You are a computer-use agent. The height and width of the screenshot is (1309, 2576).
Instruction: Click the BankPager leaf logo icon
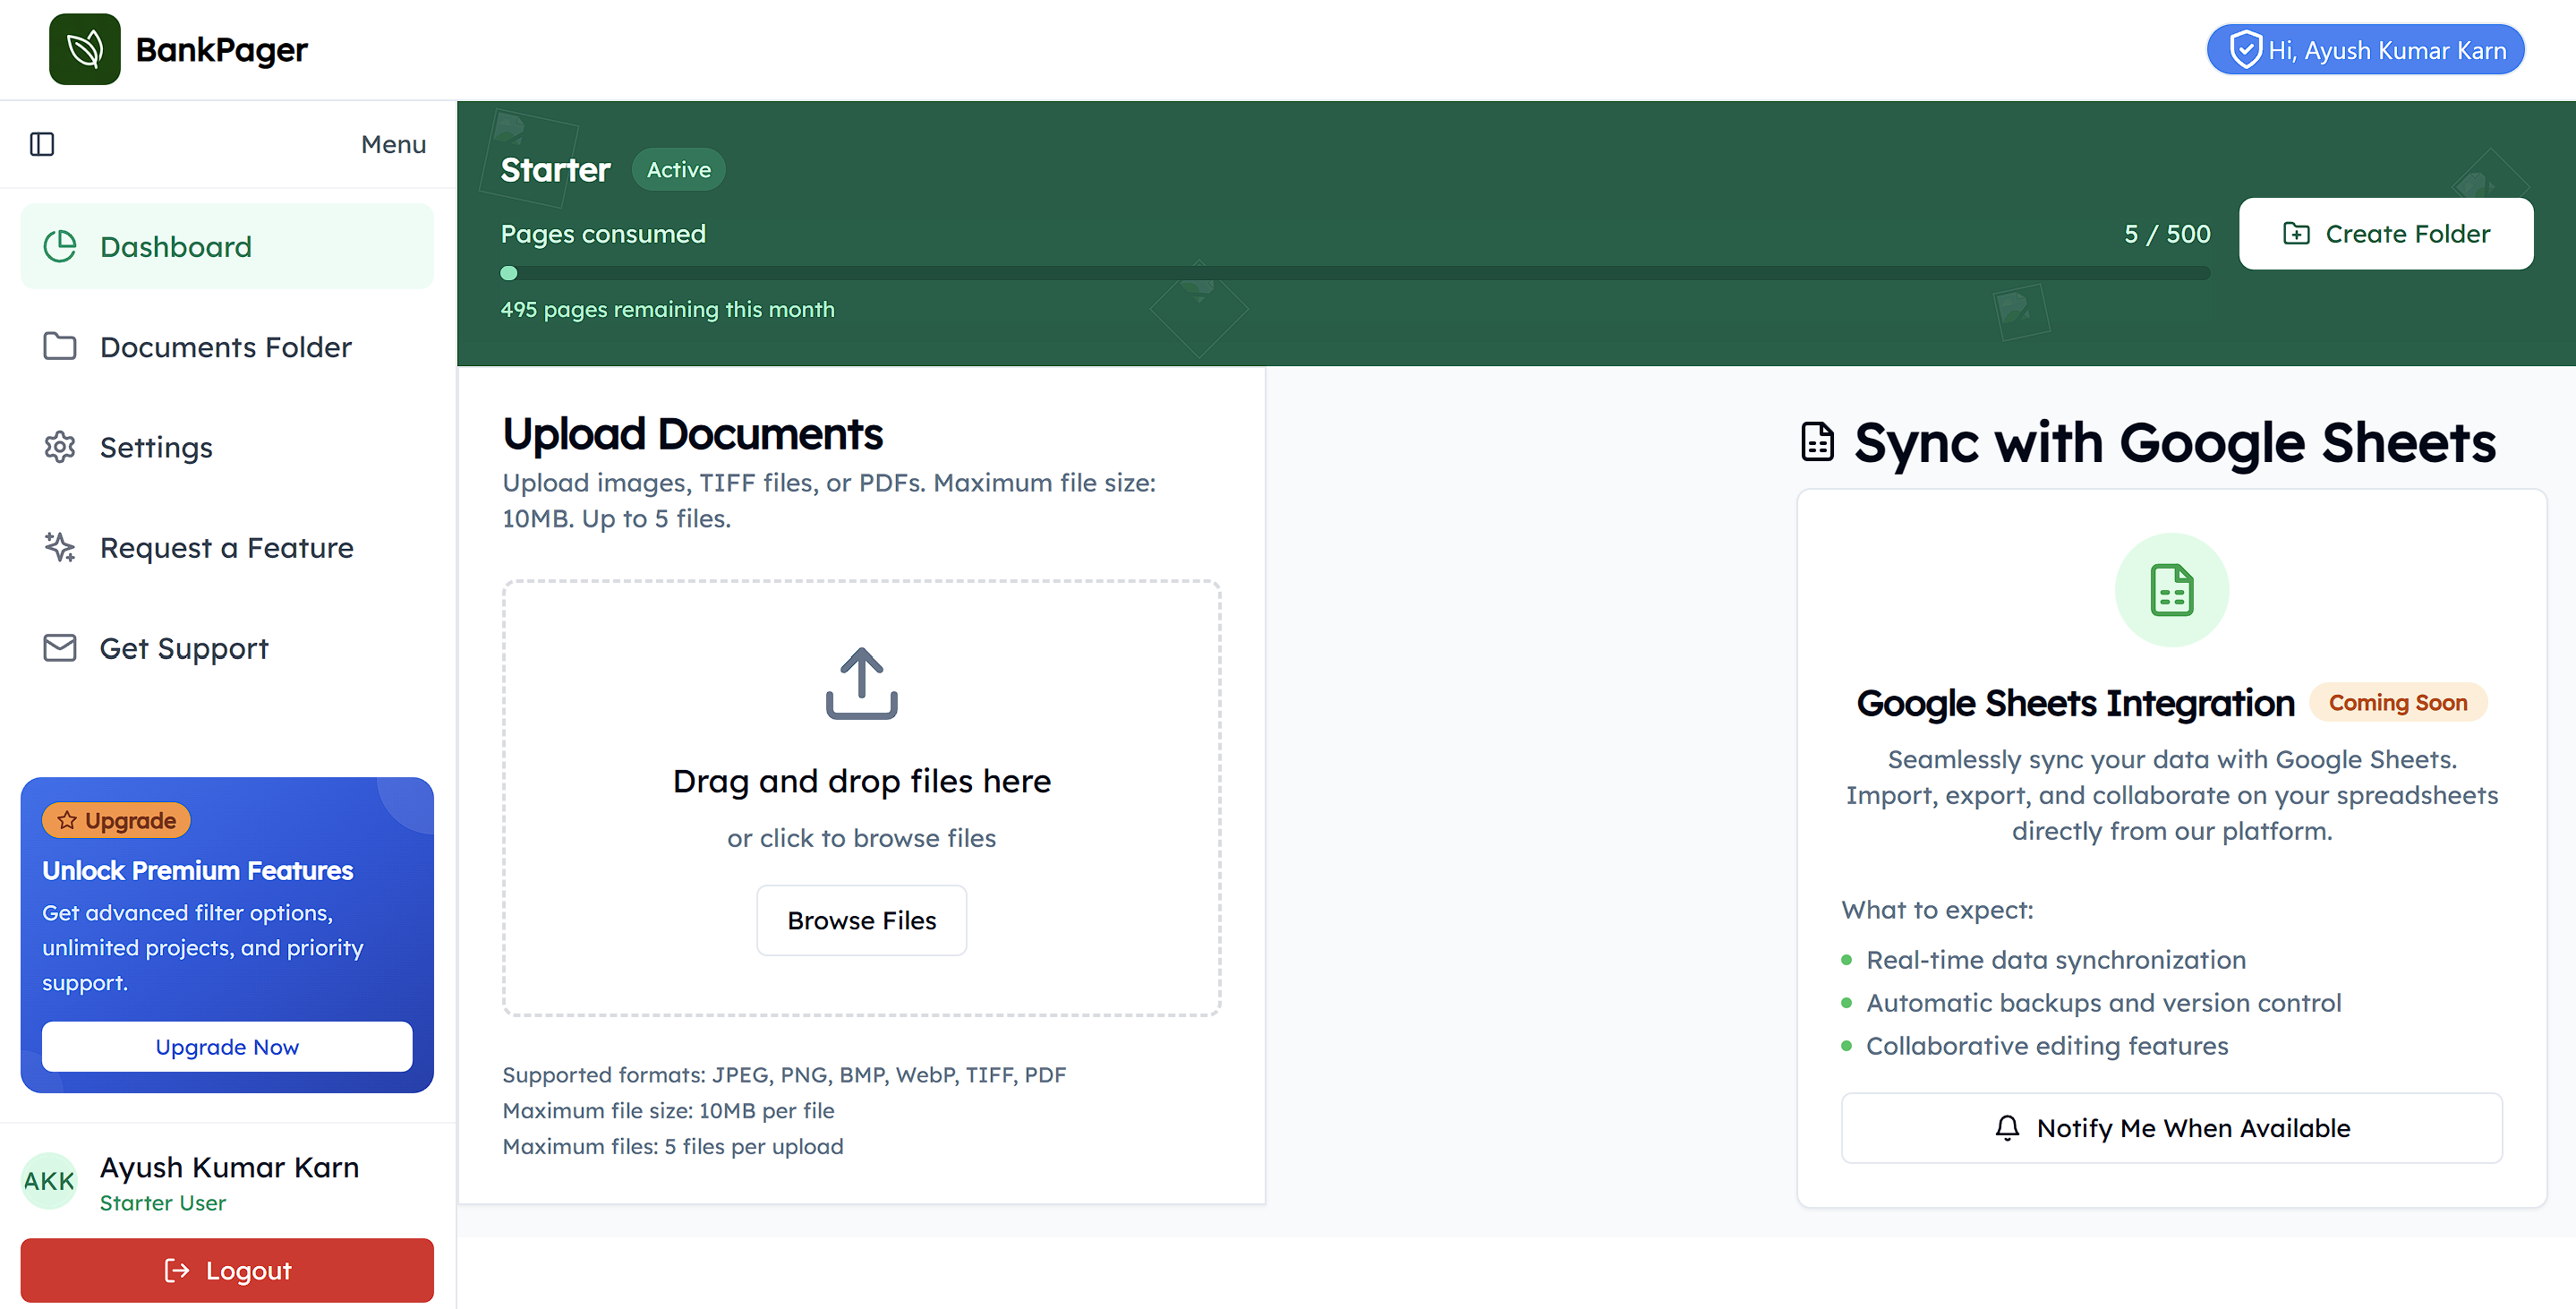[x=84, y=49]
